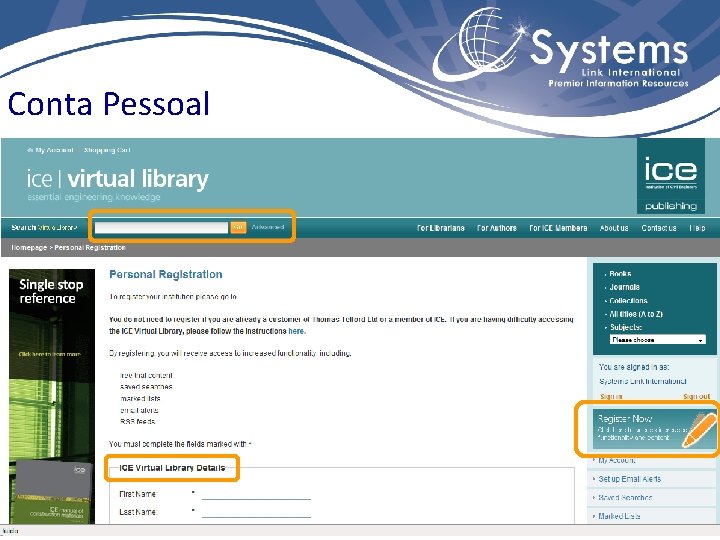The image size is (720, 540).
Task: Follow the 'here' instructions link
Action: pos(296,331)
